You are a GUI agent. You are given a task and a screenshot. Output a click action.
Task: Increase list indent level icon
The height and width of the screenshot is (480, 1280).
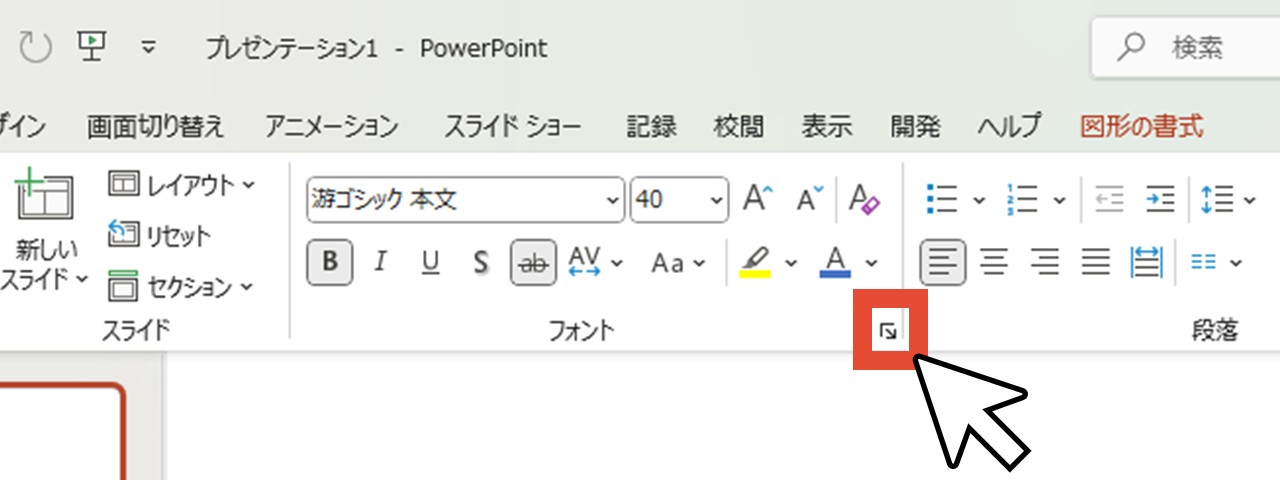1160,199
